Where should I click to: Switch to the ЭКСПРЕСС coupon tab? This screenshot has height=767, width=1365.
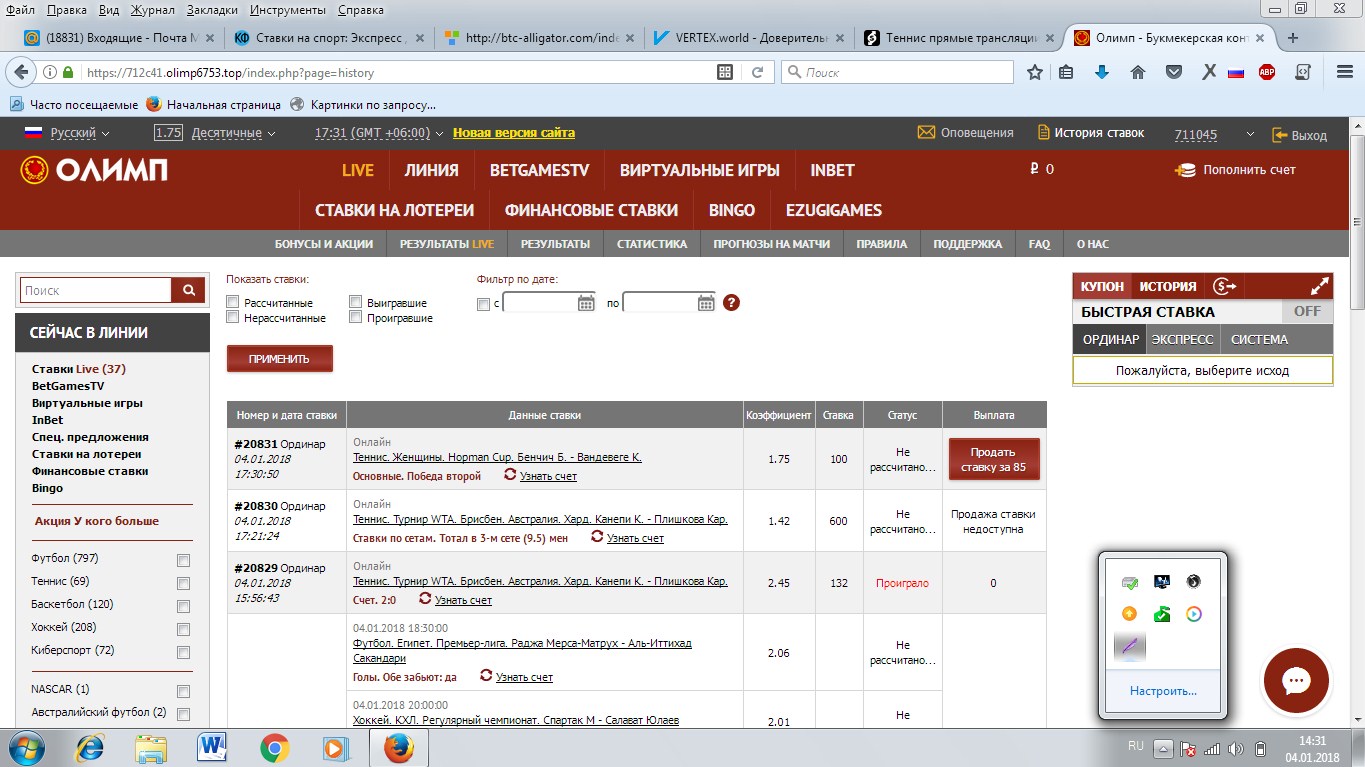(x=1182, y=339)
